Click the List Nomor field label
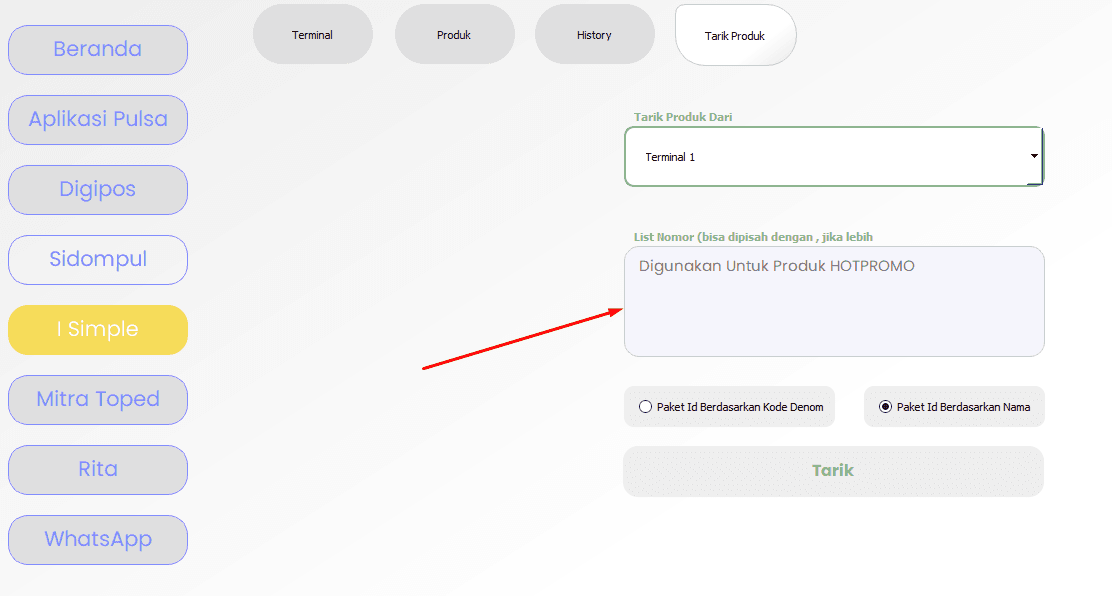Viewport: 1112px width, 596px height. pos(753,237)
